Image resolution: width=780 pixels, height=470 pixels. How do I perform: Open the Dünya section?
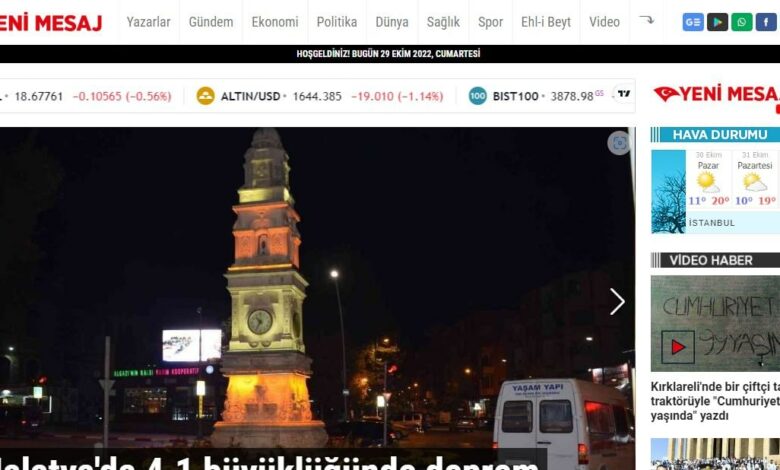pos(392,22)
